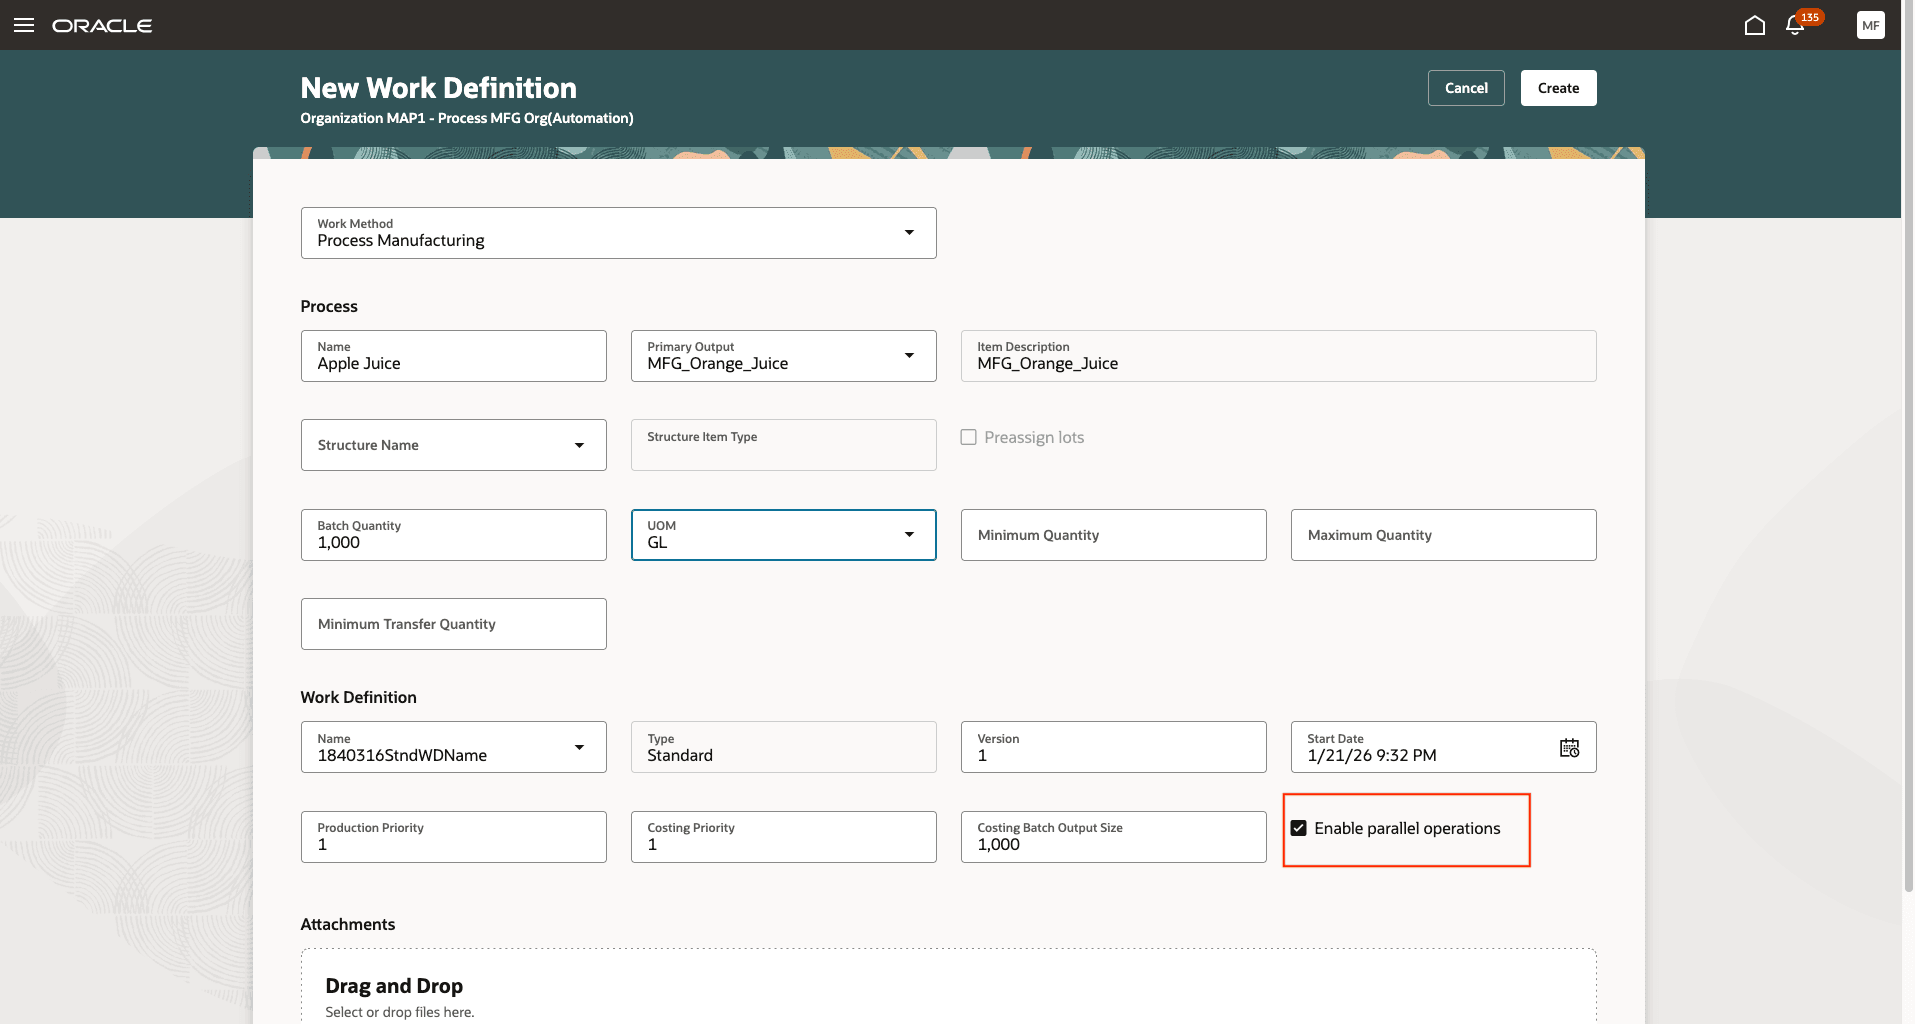Click the Oracle logo

click(102, 25)
